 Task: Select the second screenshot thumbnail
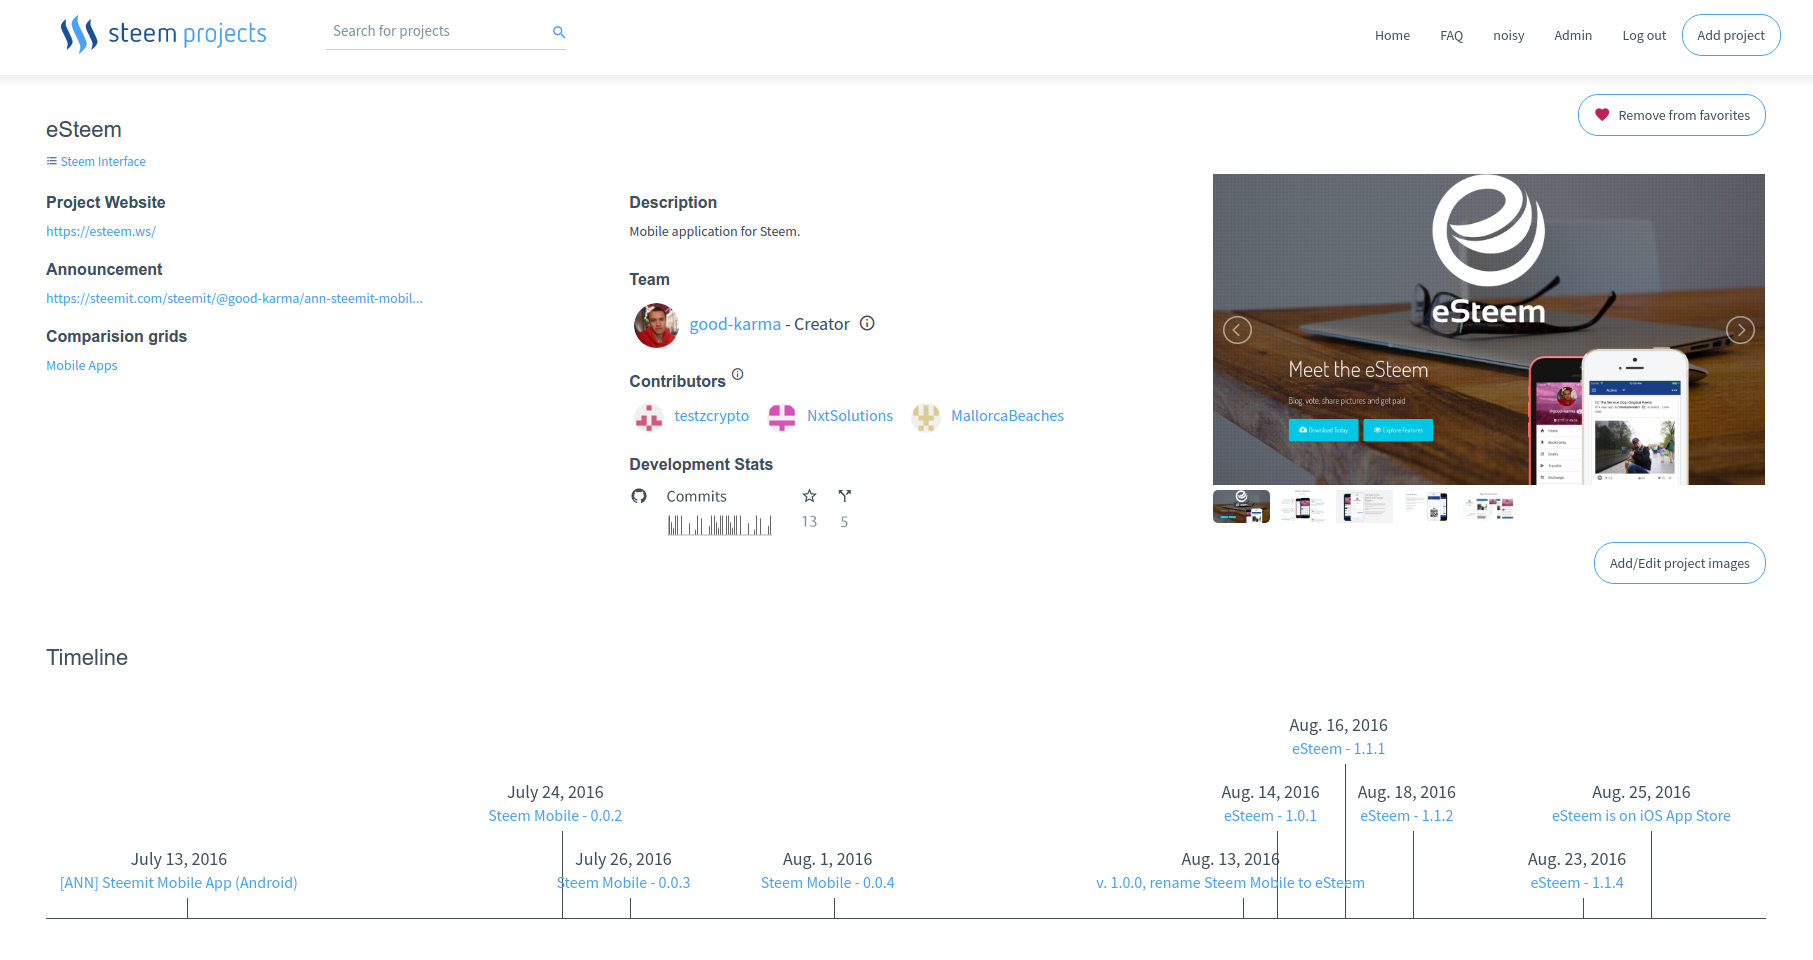tap(1303, 506)
